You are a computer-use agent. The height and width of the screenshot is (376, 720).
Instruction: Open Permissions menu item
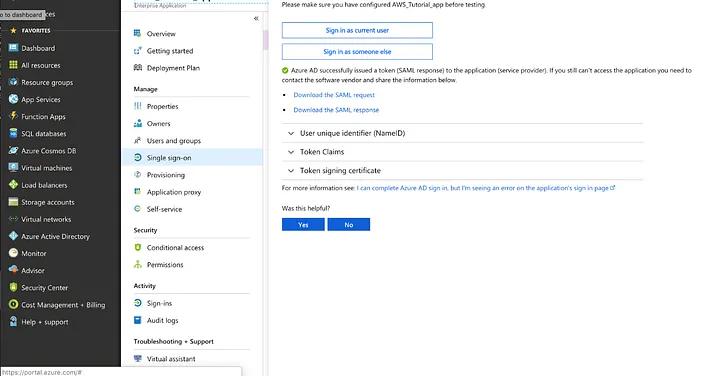pyautogui.click(x=192, y=264)
